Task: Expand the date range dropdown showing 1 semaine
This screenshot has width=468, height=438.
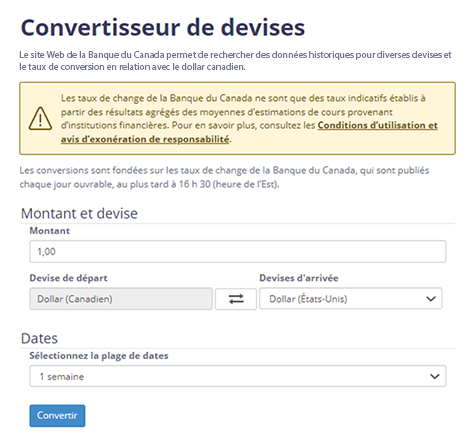Action: point(238,376)
